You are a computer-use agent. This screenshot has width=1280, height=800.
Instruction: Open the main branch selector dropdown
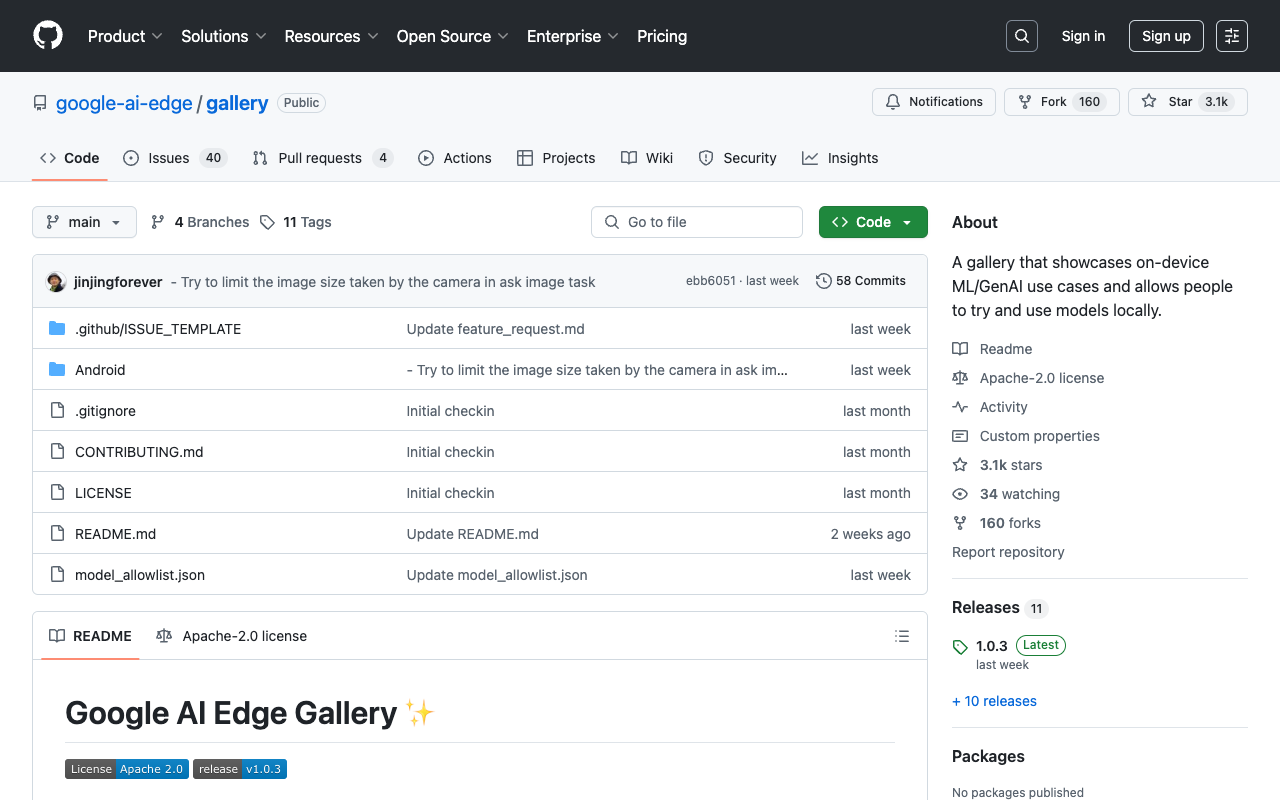pos(84,222)
